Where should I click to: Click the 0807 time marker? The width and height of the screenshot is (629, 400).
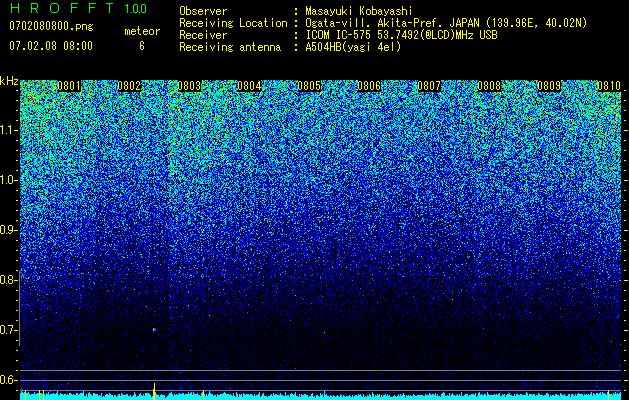click(x=429, y=86)
